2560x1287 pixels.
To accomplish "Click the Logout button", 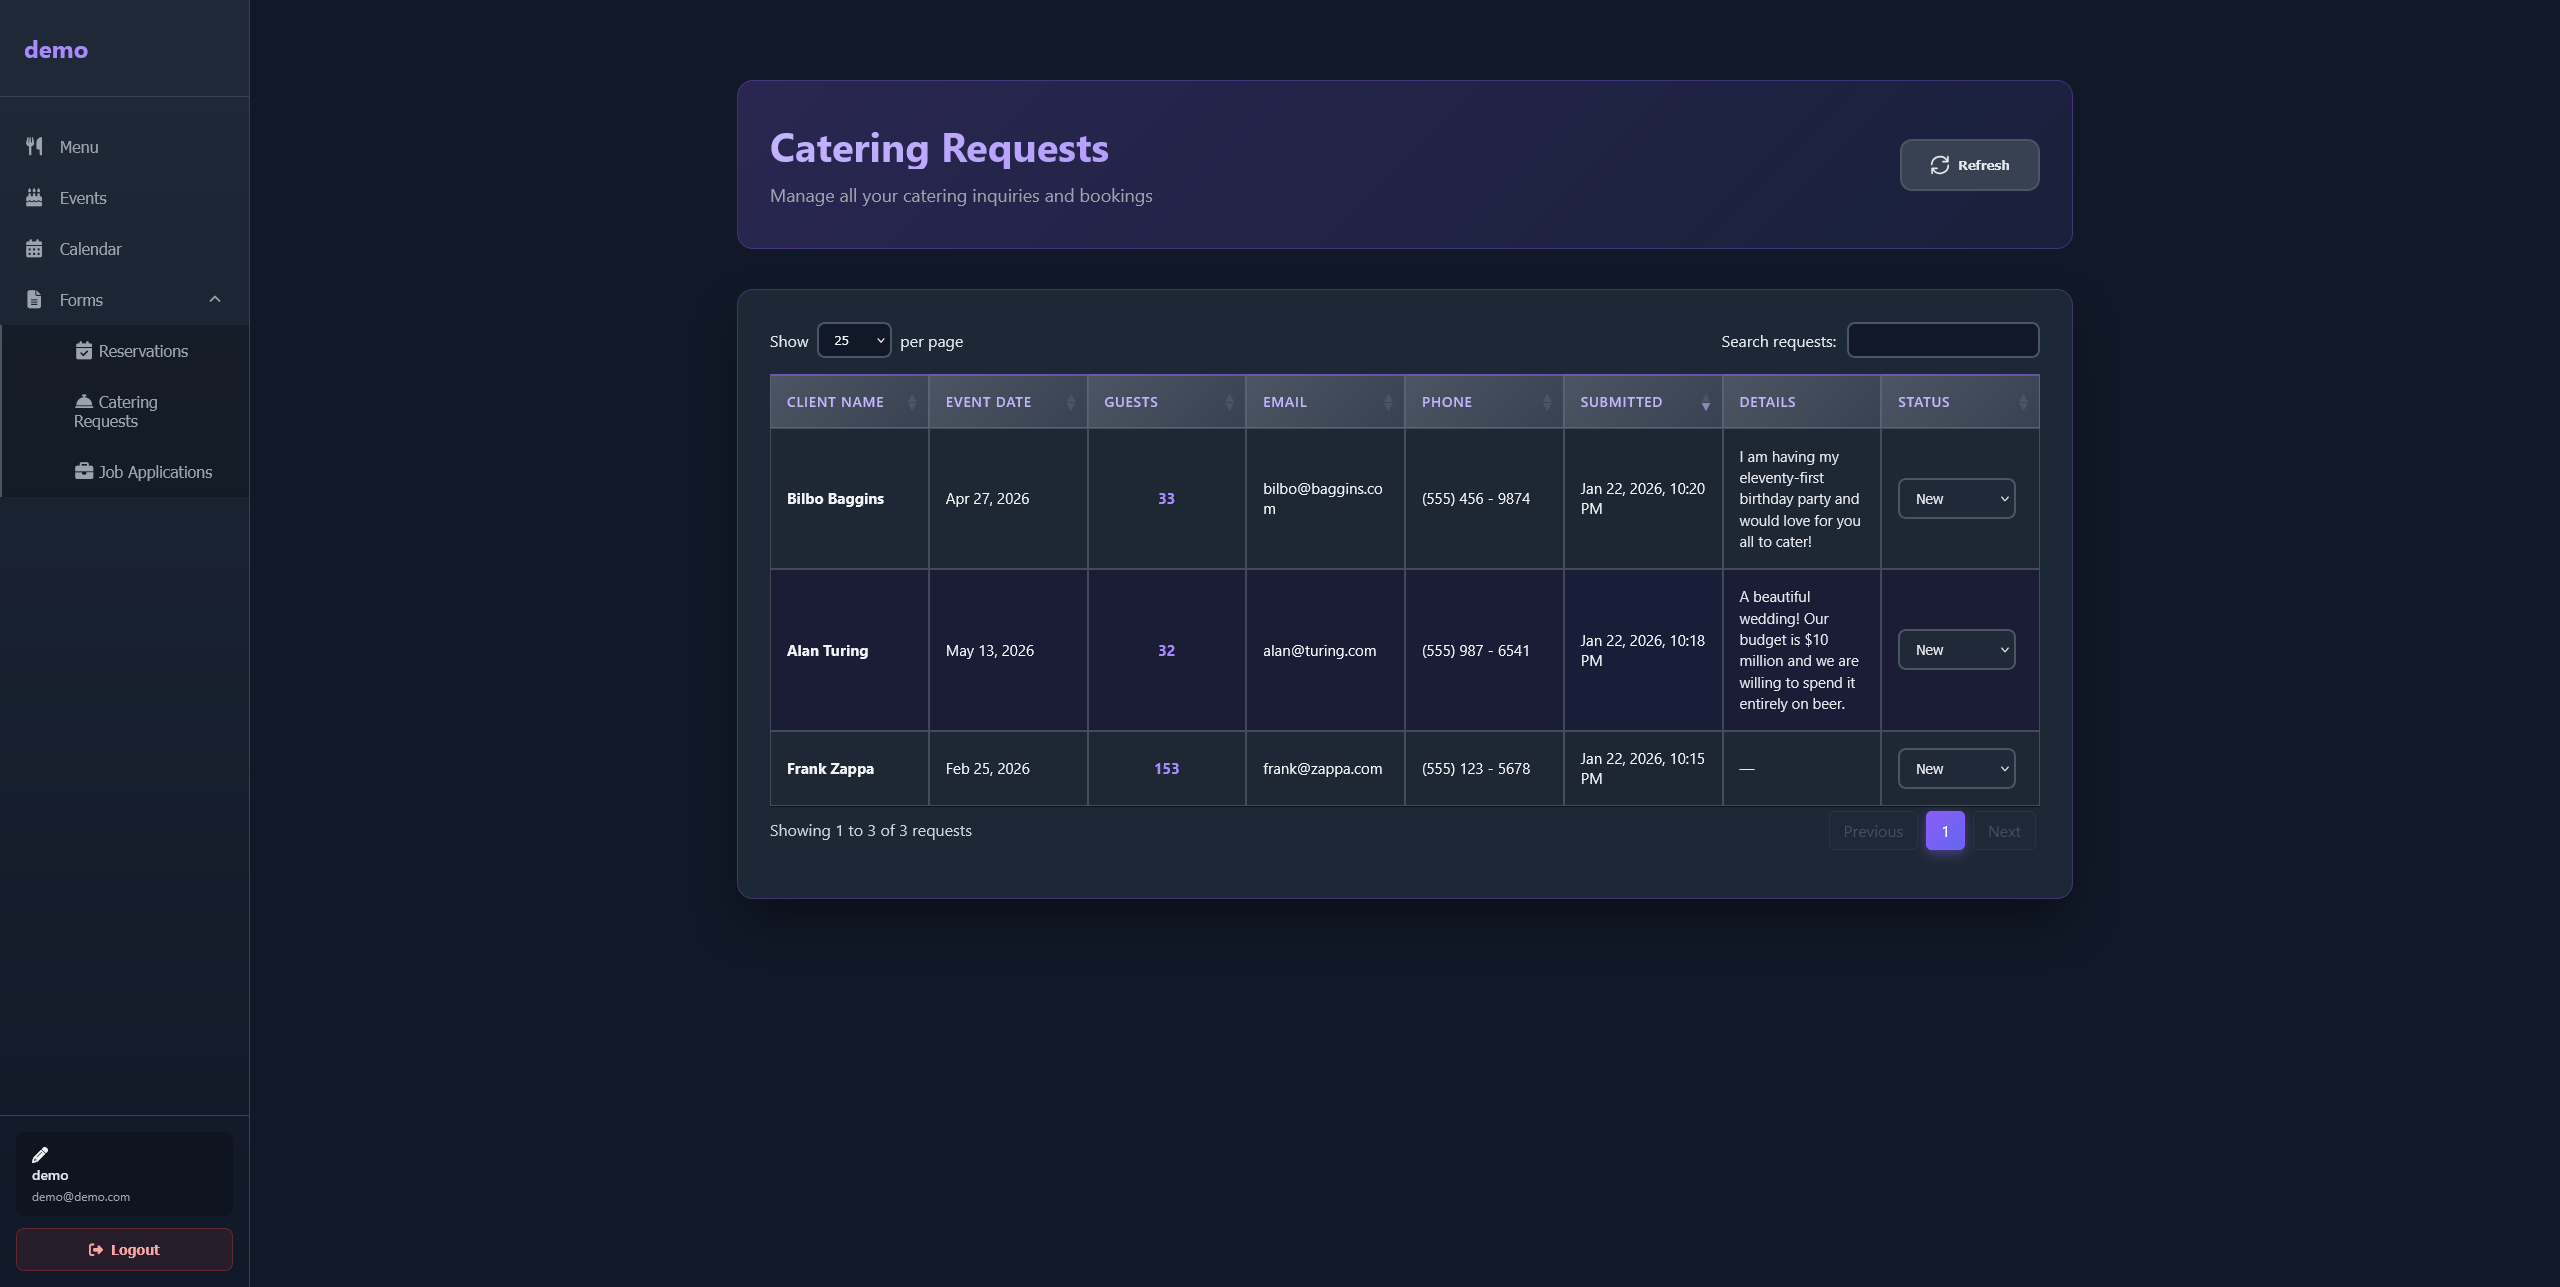I will pos(124,1249).
